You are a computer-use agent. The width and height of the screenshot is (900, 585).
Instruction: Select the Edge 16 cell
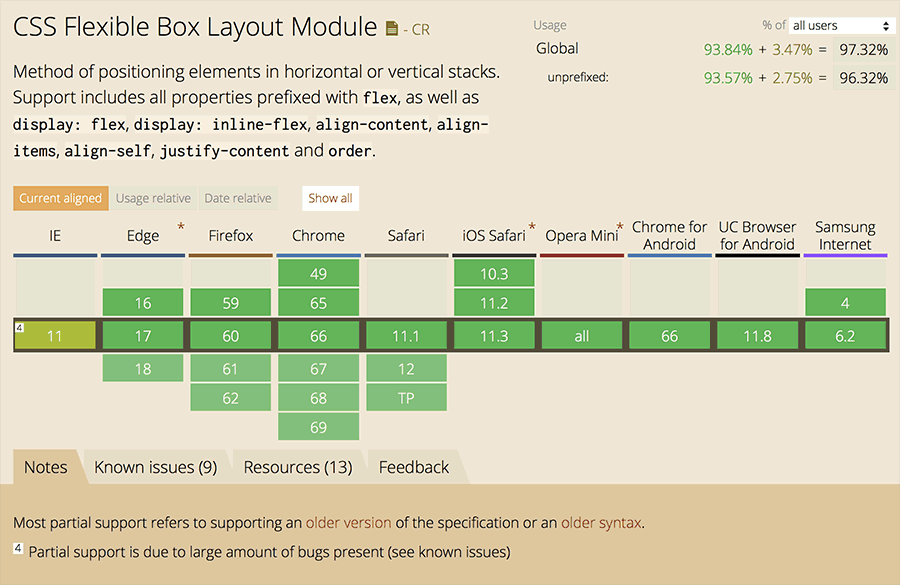(x=143, y=303)
